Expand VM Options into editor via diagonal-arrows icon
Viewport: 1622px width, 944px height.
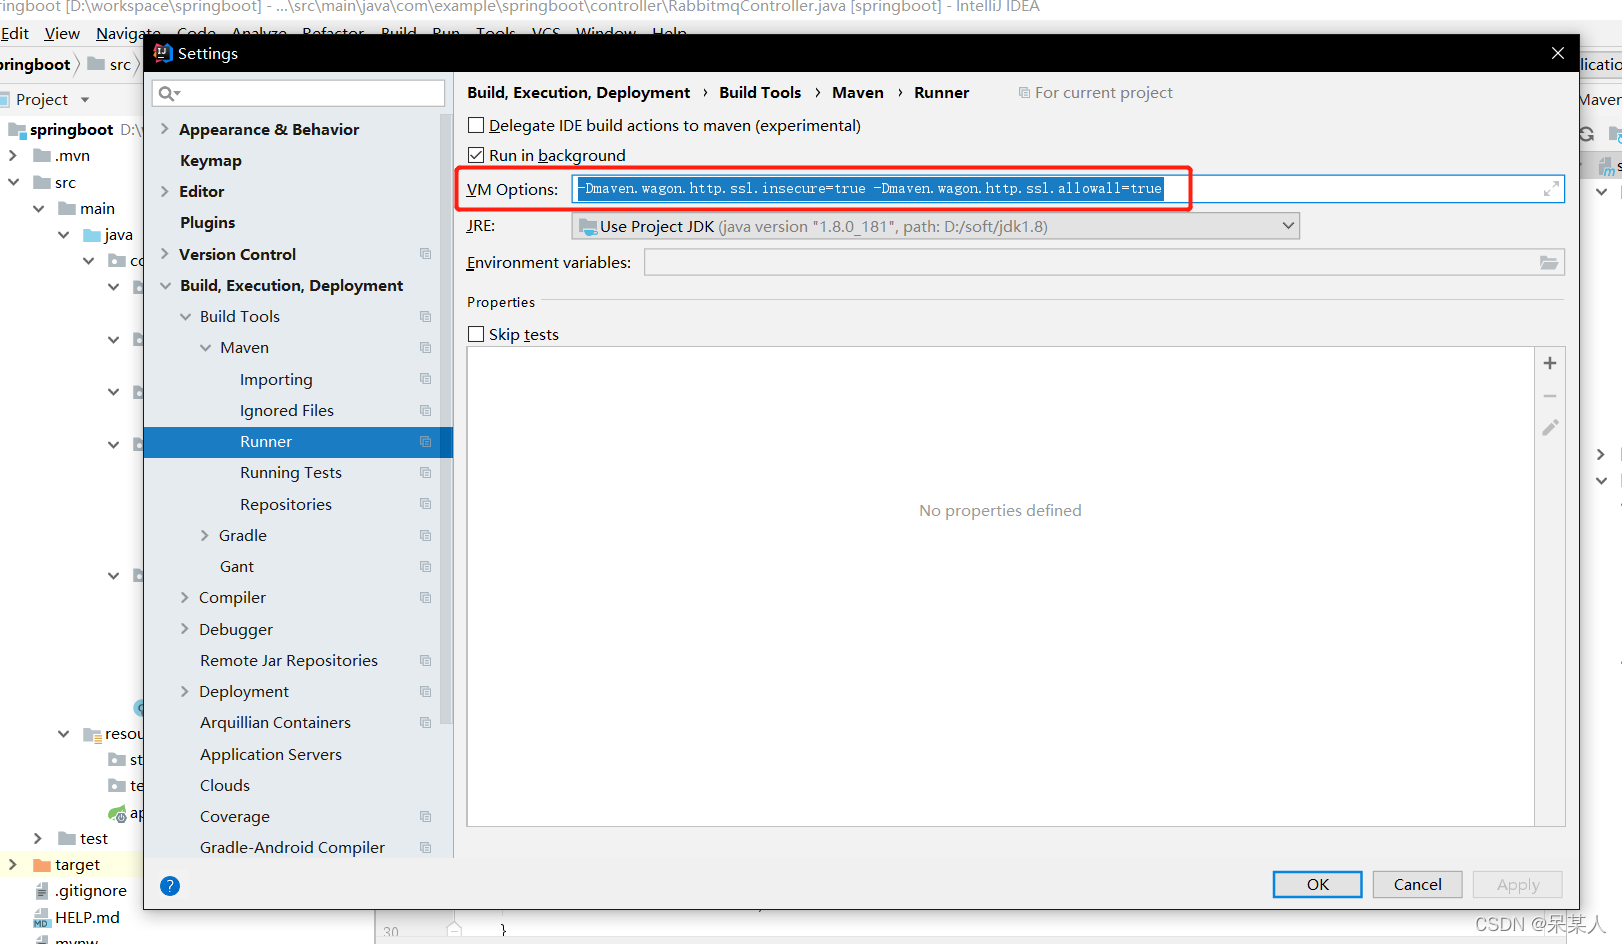(x=1551, y=188)
